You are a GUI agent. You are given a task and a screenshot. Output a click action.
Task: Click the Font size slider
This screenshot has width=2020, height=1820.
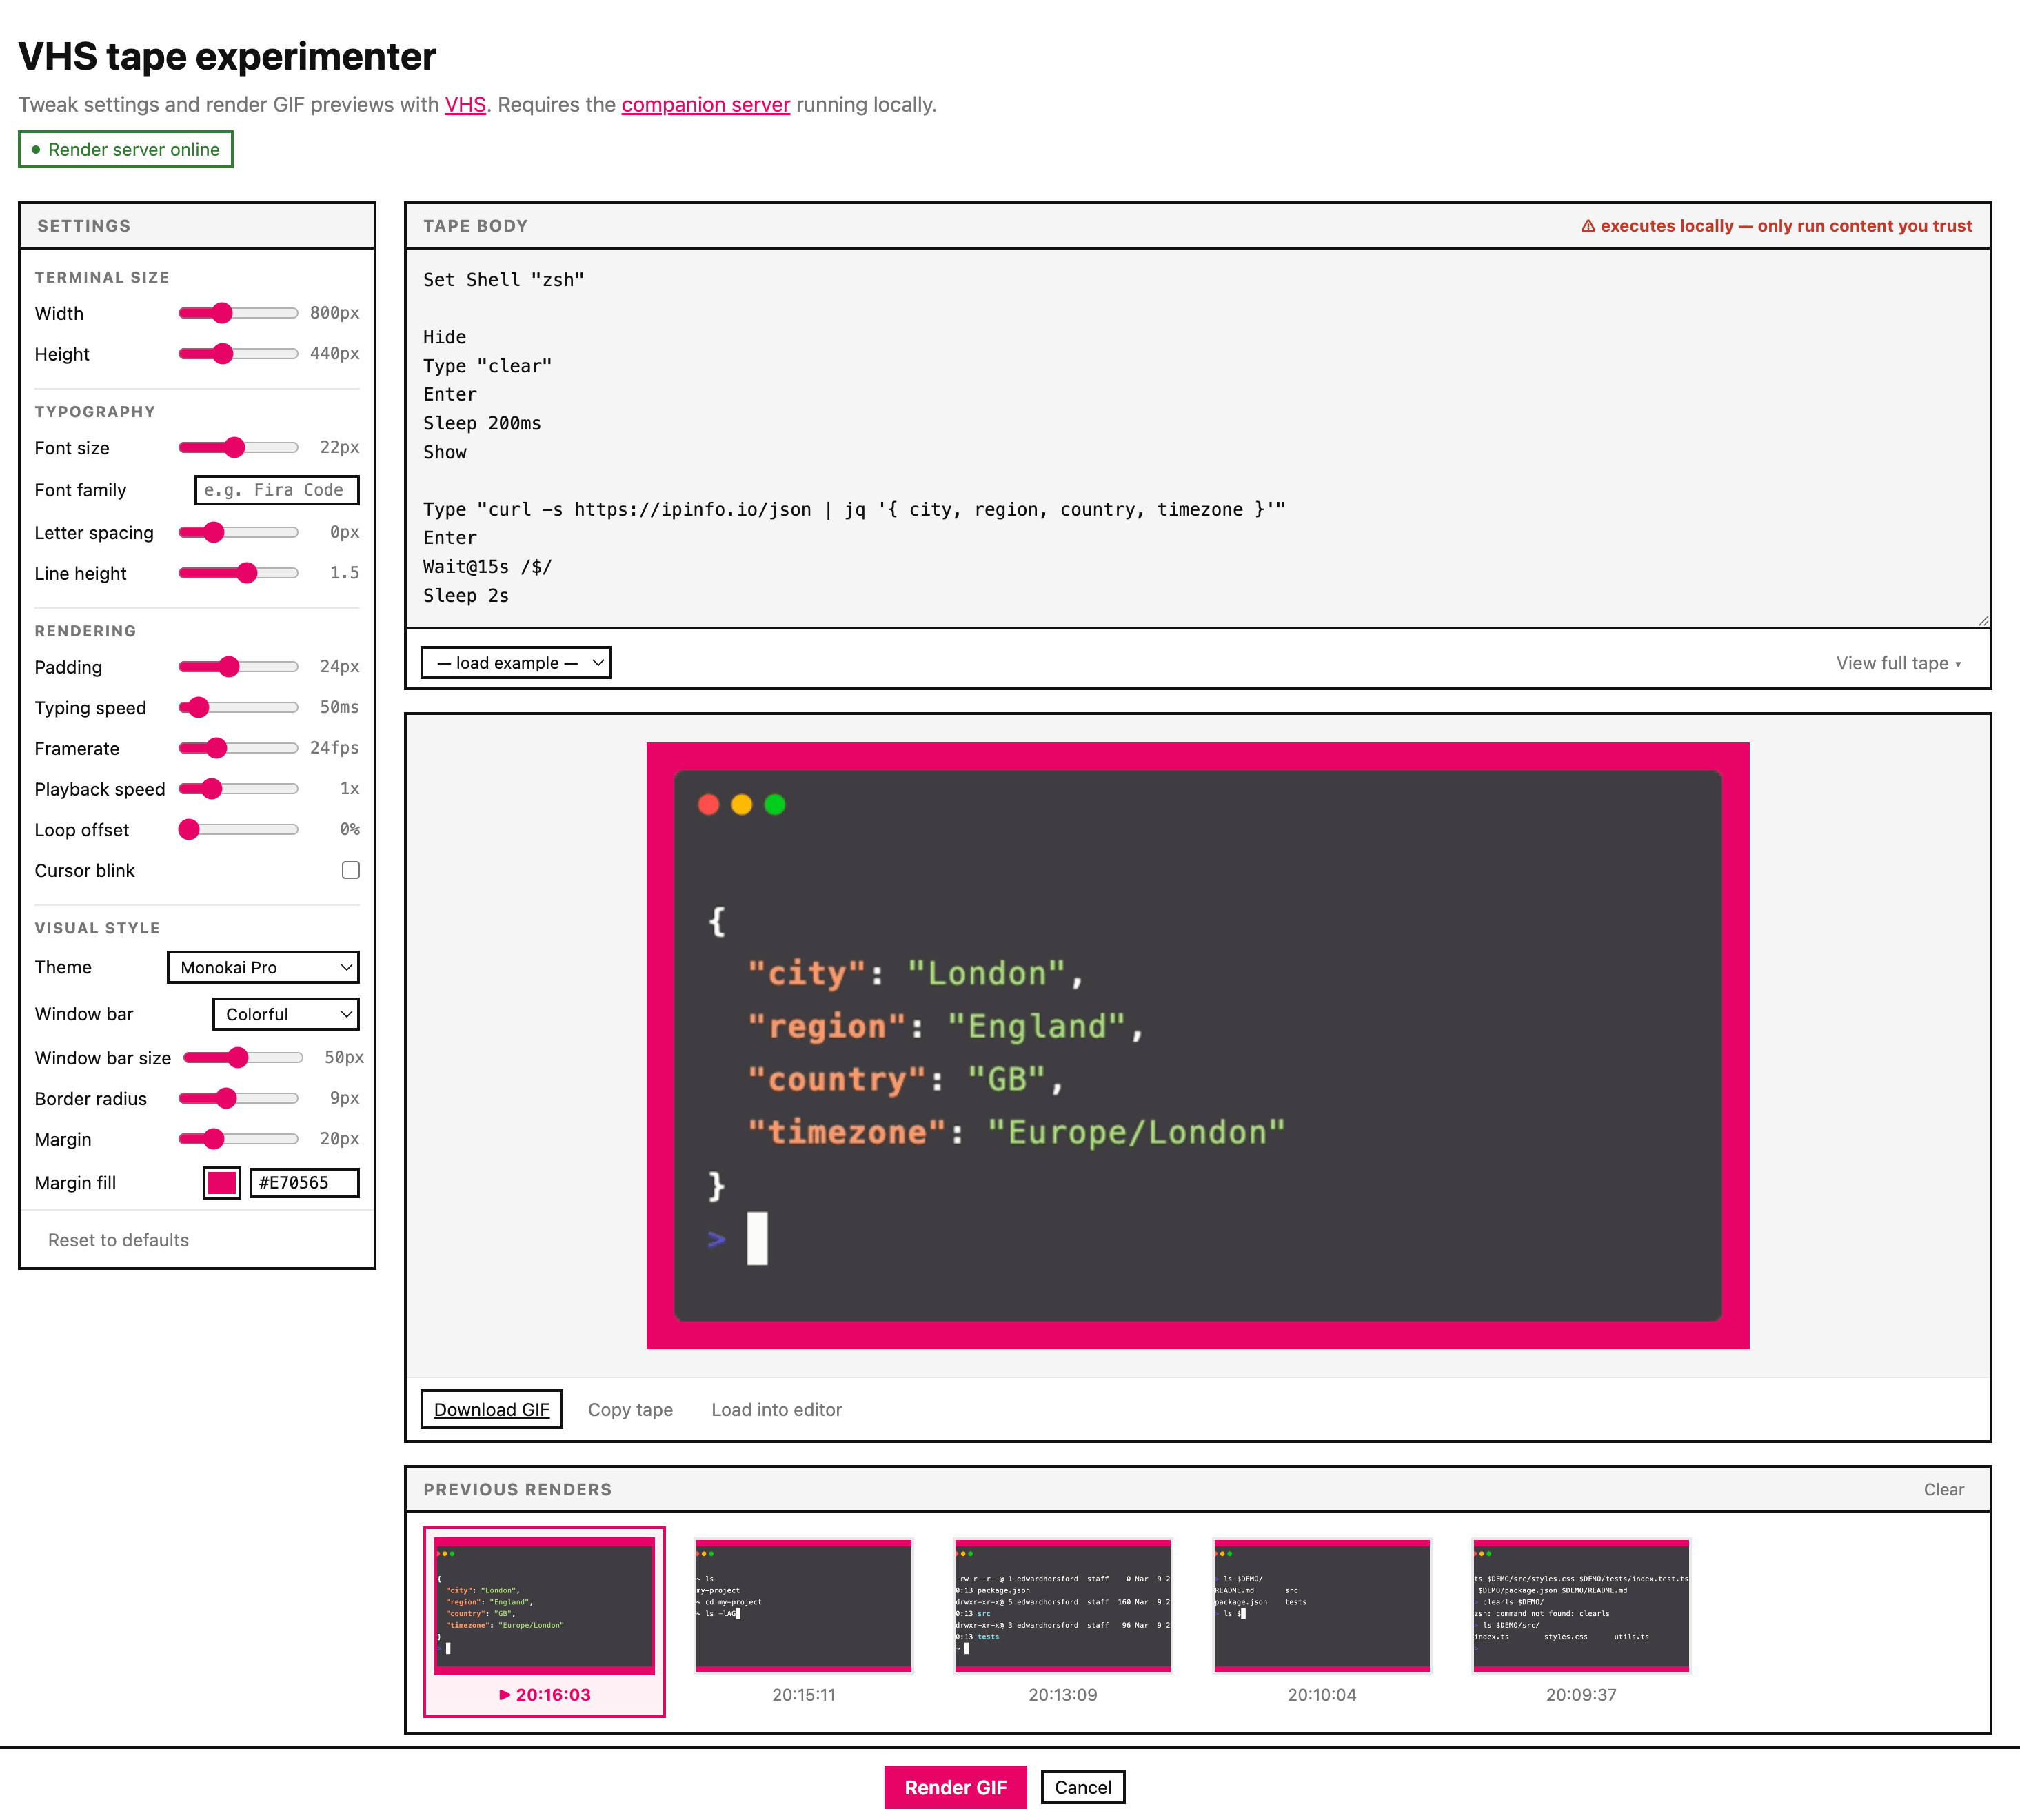238,448
